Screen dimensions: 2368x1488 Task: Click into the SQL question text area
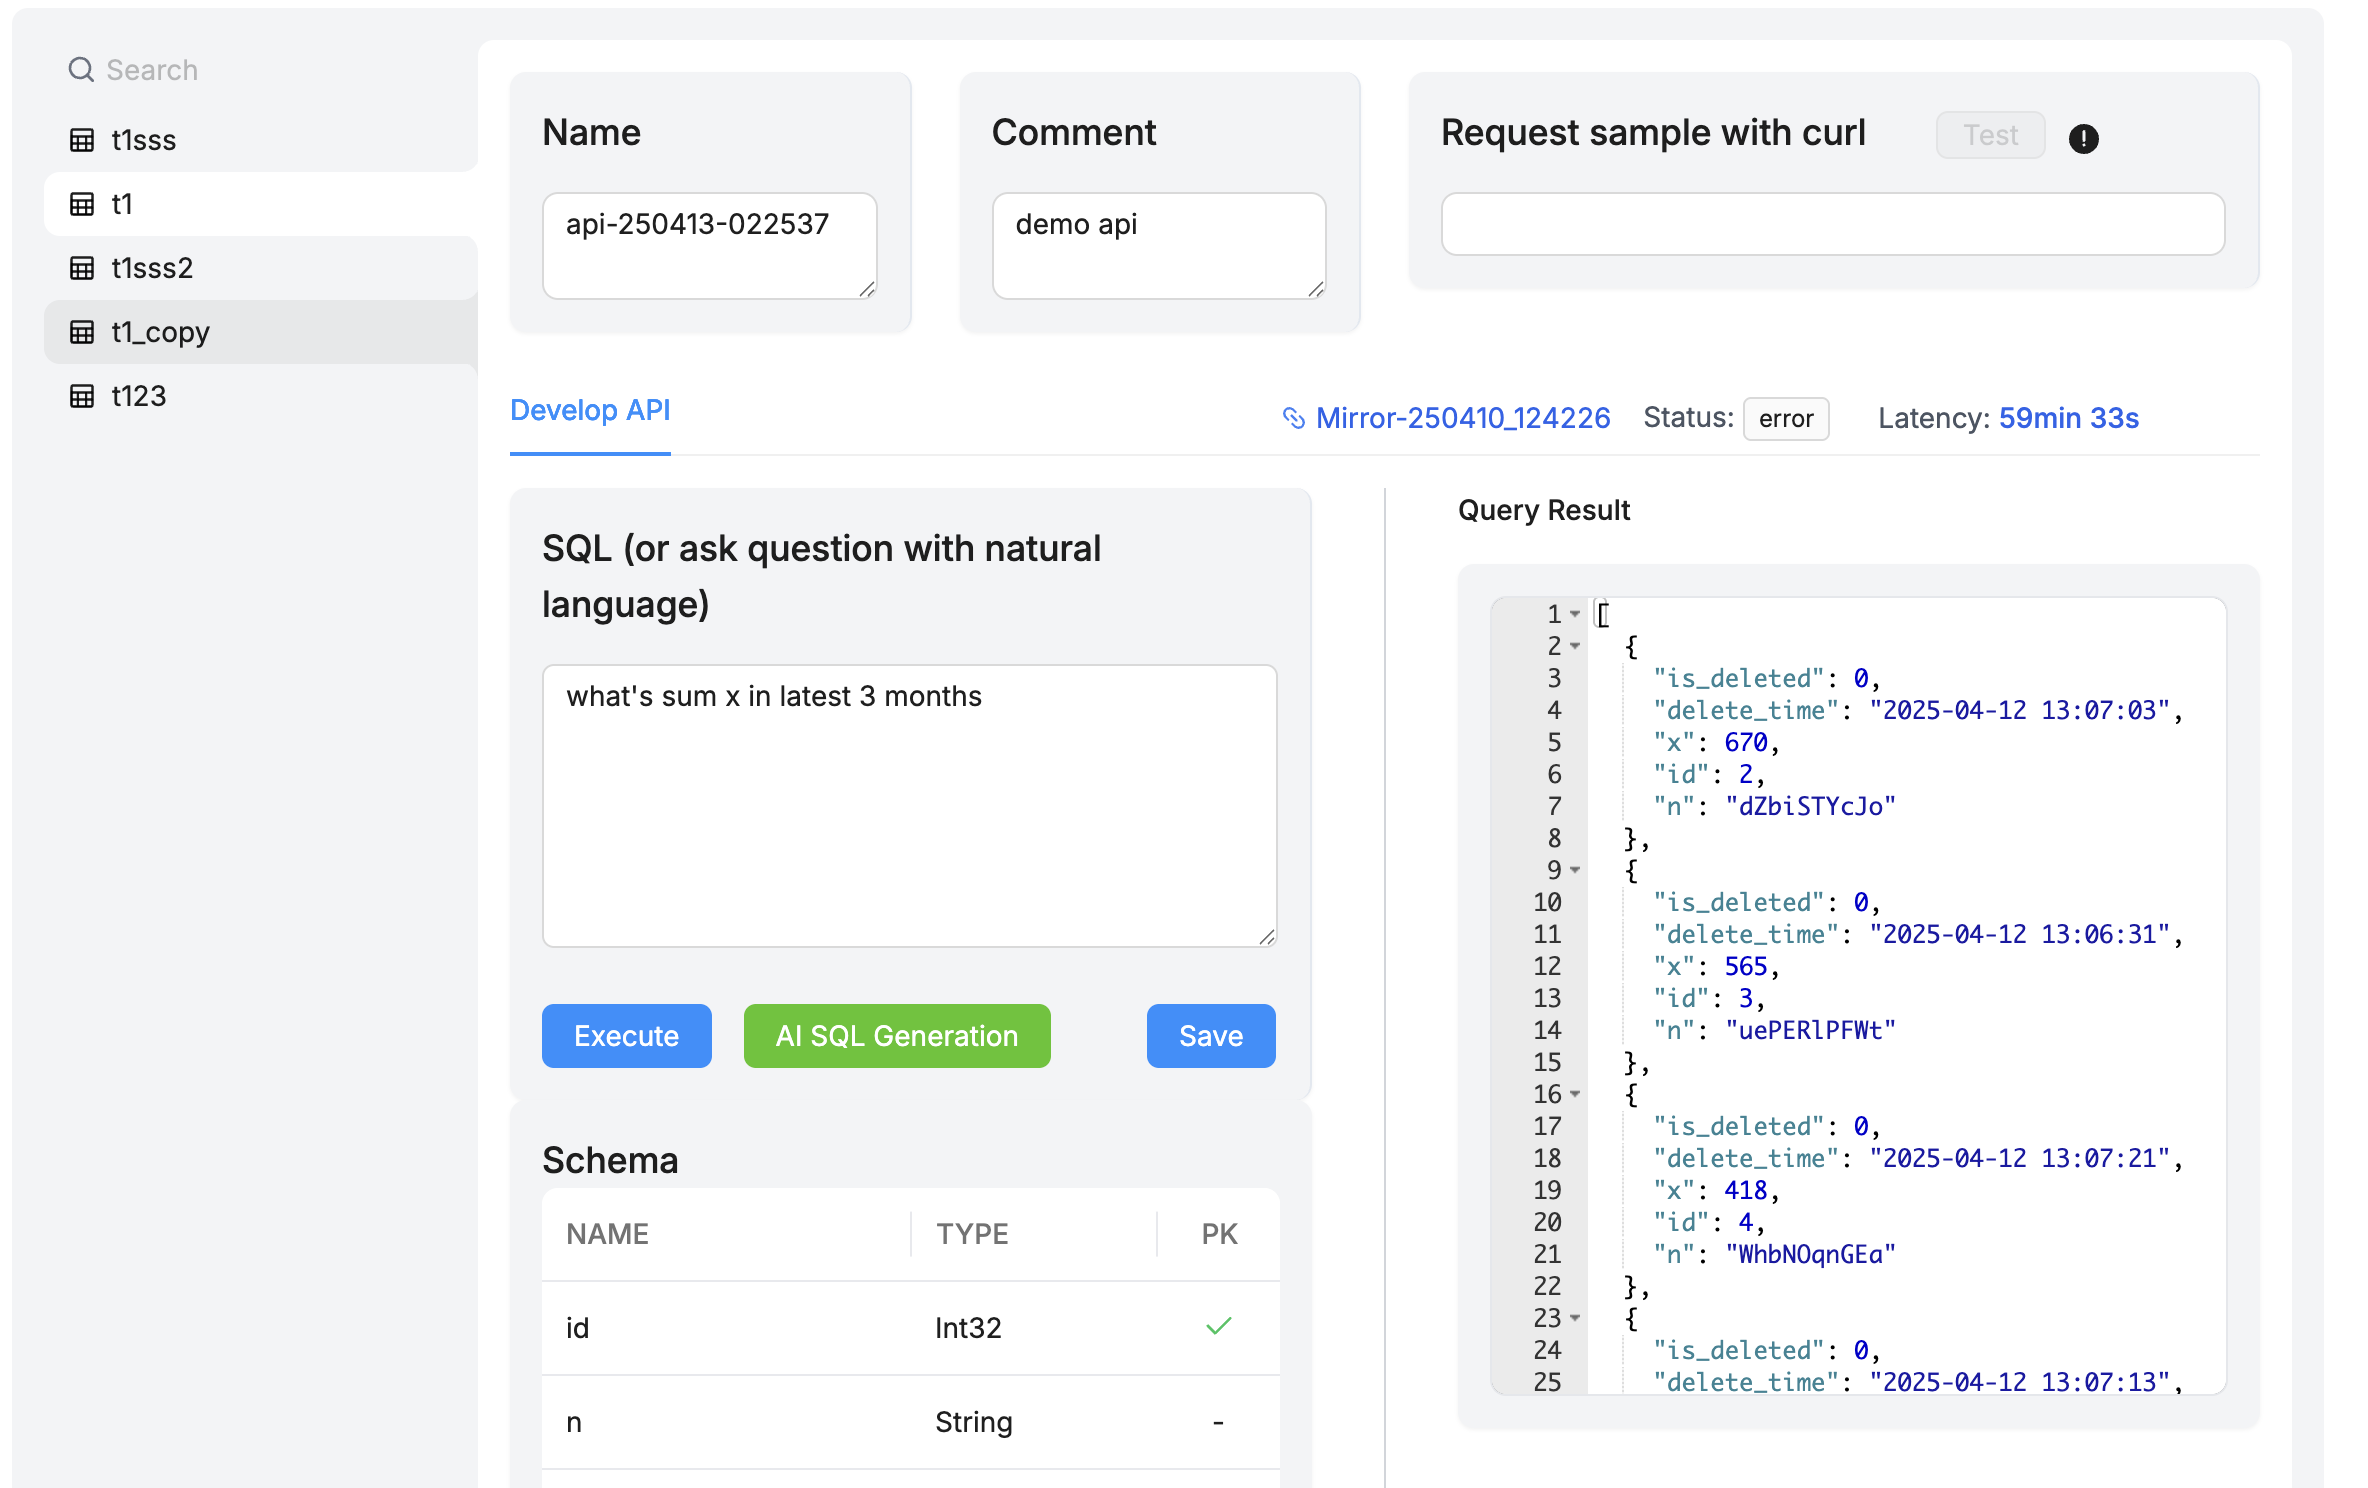(x=910, y=806)
